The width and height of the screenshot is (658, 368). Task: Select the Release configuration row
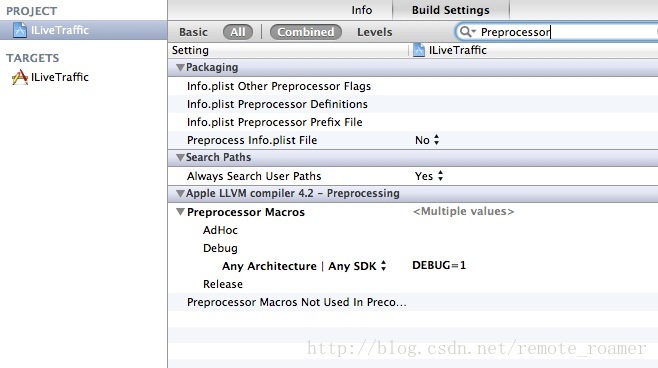[x=413, y=284]
